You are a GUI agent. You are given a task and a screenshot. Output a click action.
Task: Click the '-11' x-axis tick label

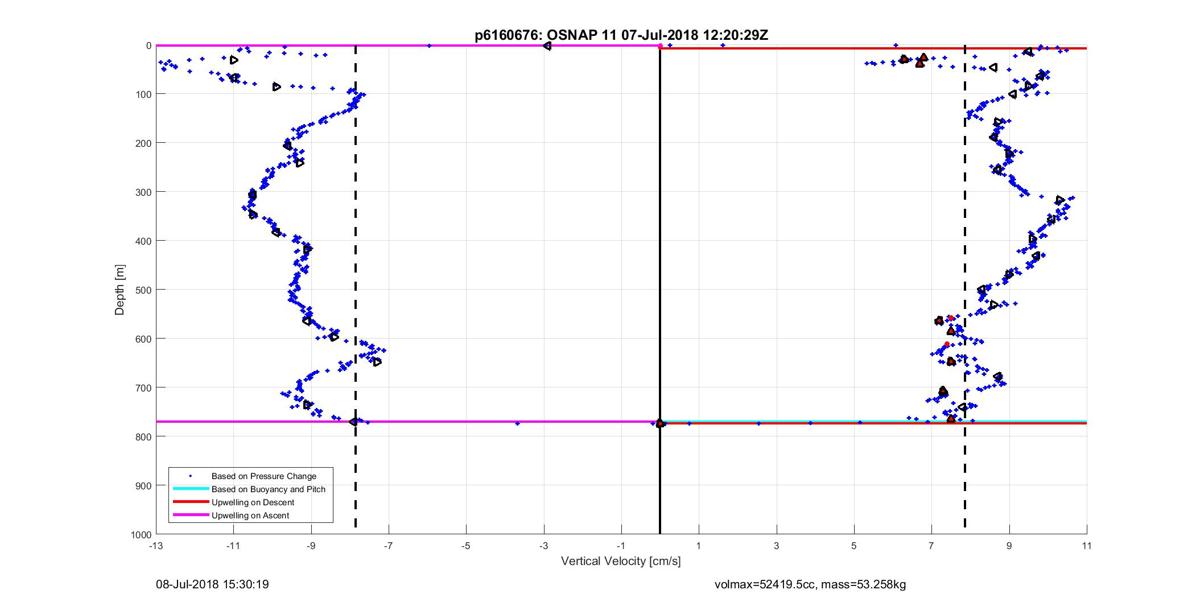coord(233,546)
